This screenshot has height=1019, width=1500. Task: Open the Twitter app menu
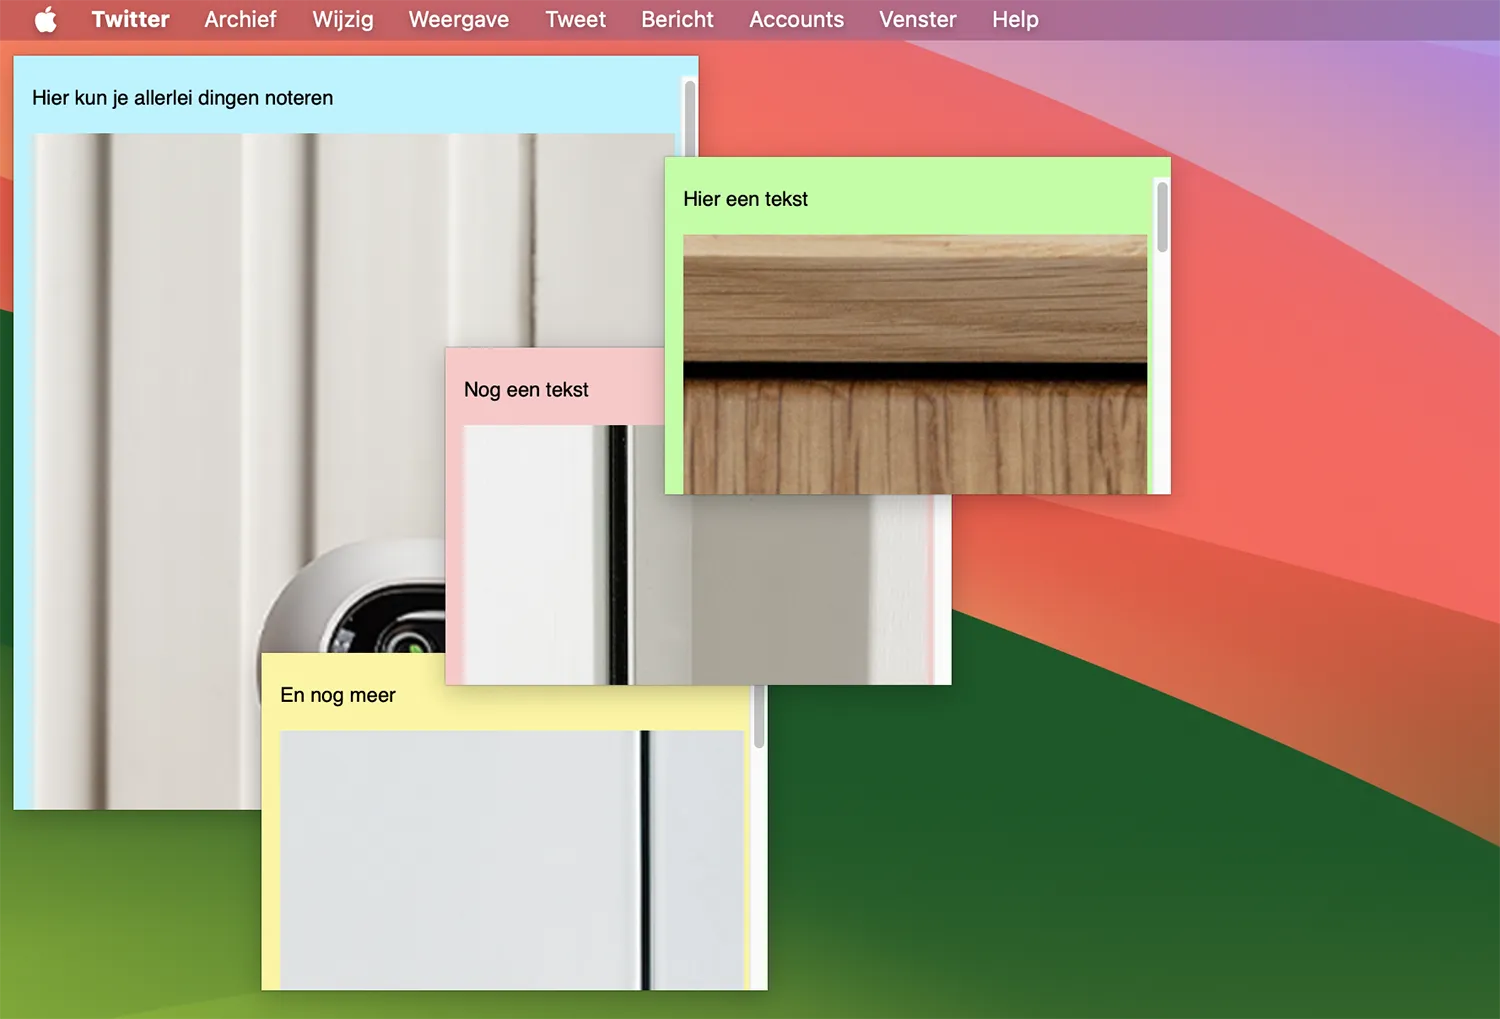[x=130, y=20]
